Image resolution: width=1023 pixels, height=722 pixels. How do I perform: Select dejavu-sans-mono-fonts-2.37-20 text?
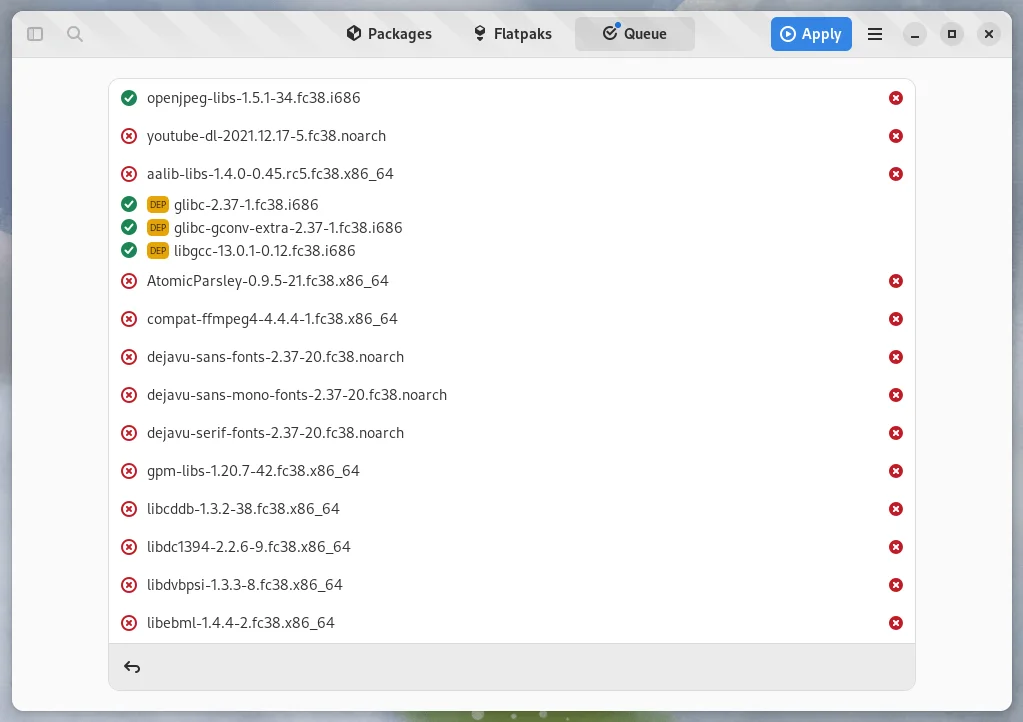pos(297,395)
